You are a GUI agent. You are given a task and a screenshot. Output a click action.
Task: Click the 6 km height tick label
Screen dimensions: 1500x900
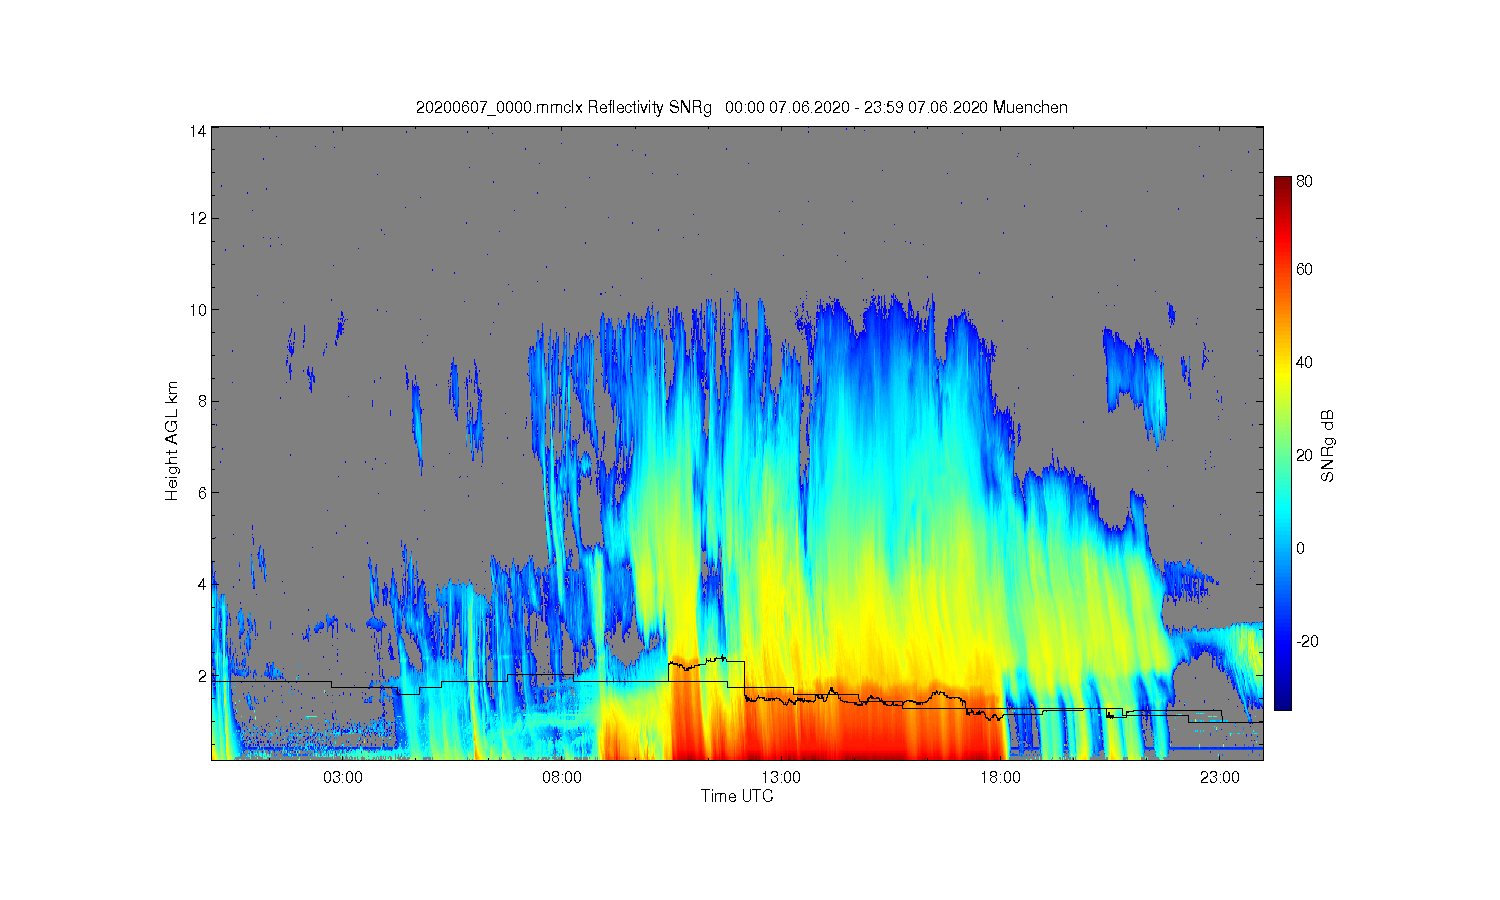[202, 493]
